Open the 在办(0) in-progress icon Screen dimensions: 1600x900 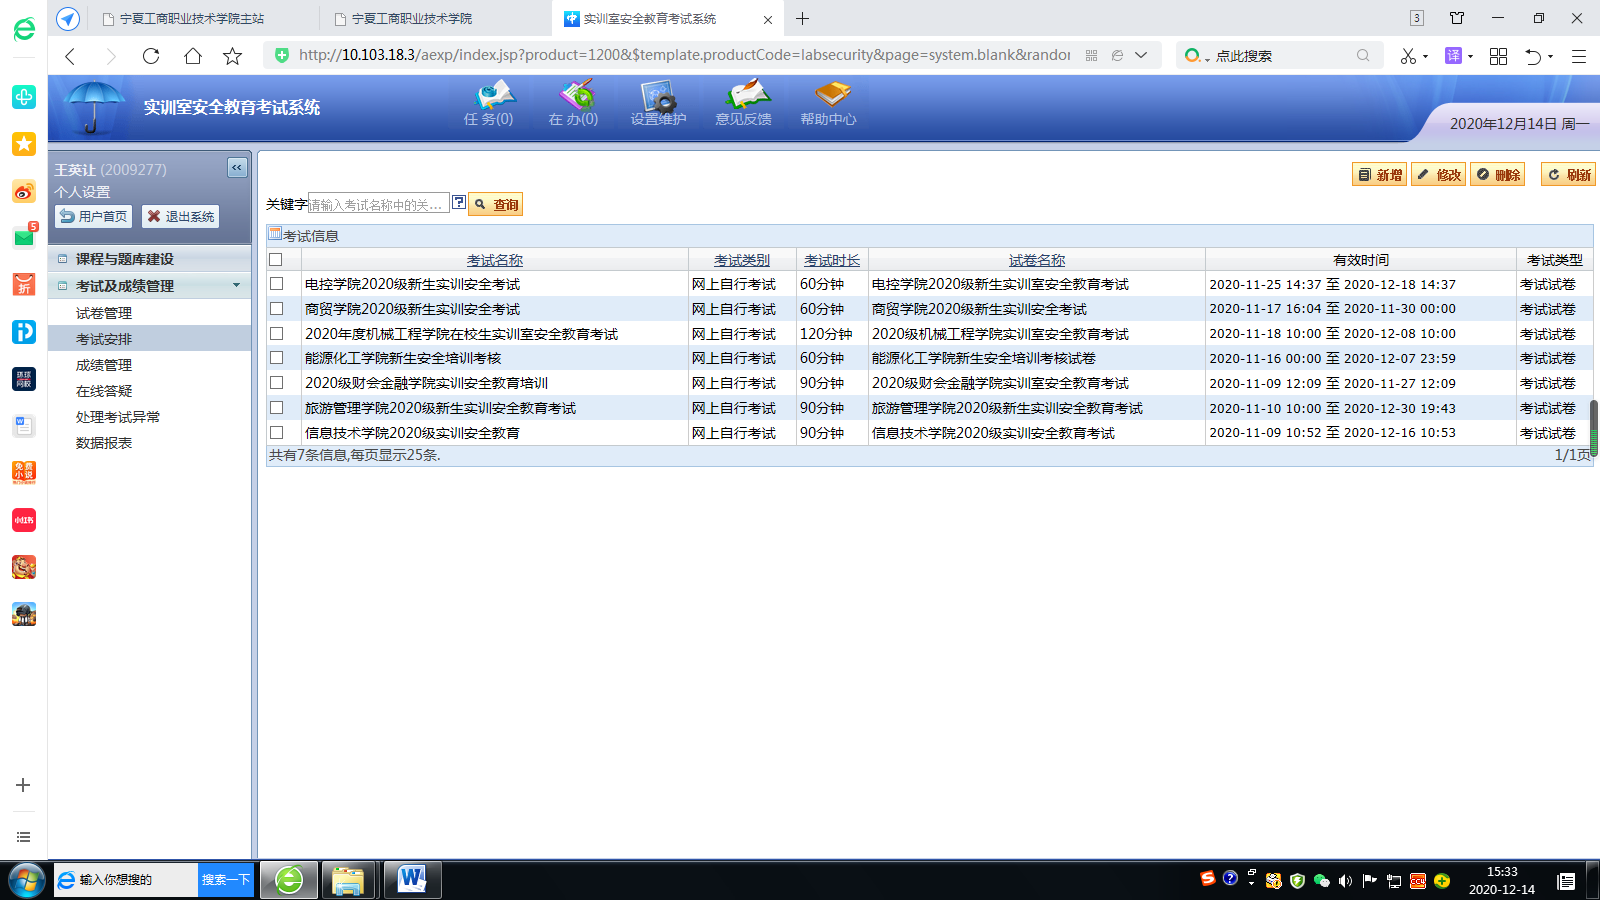574,103
